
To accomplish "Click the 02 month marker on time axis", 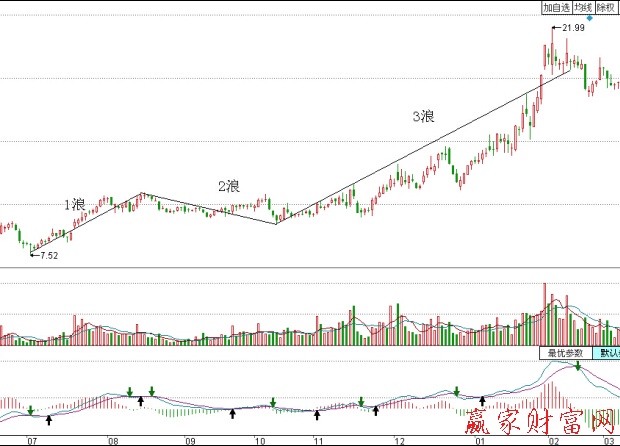I will click(555, 440).
